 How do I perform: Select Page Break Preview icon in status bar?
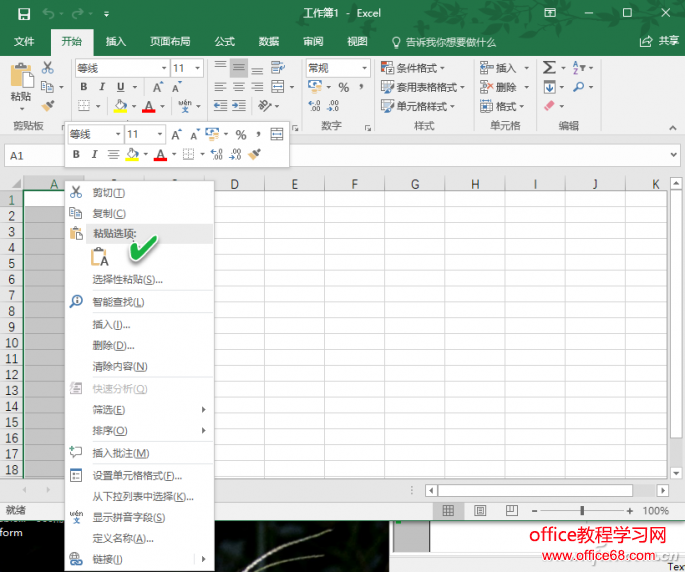click(x=512, y=510)
